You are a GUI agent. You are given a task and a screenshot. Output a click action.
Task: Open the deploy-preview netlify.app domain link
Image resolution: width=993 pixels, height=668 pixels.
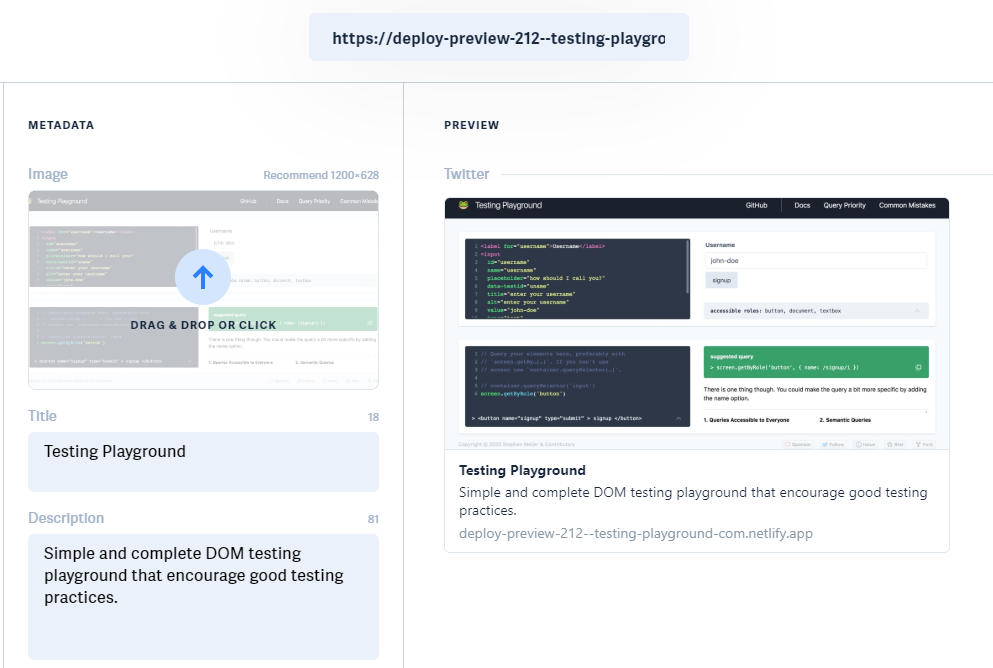coord(635,533)
